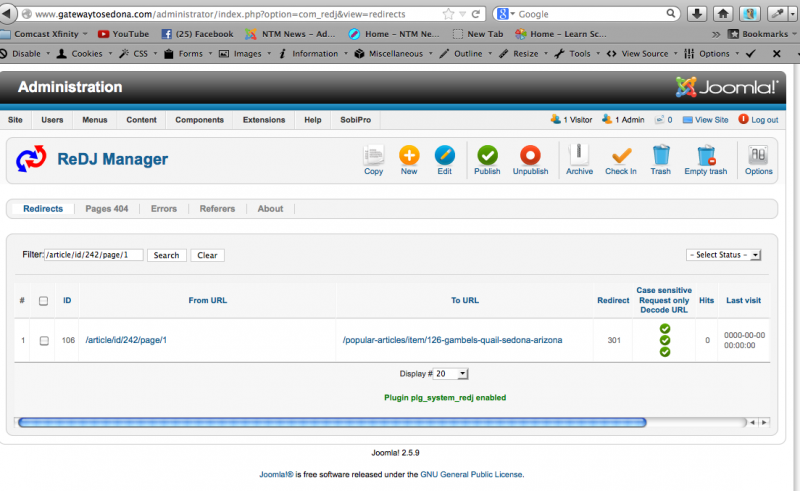
Task: Click the Joomla! logo
Action: pos(727,87)
